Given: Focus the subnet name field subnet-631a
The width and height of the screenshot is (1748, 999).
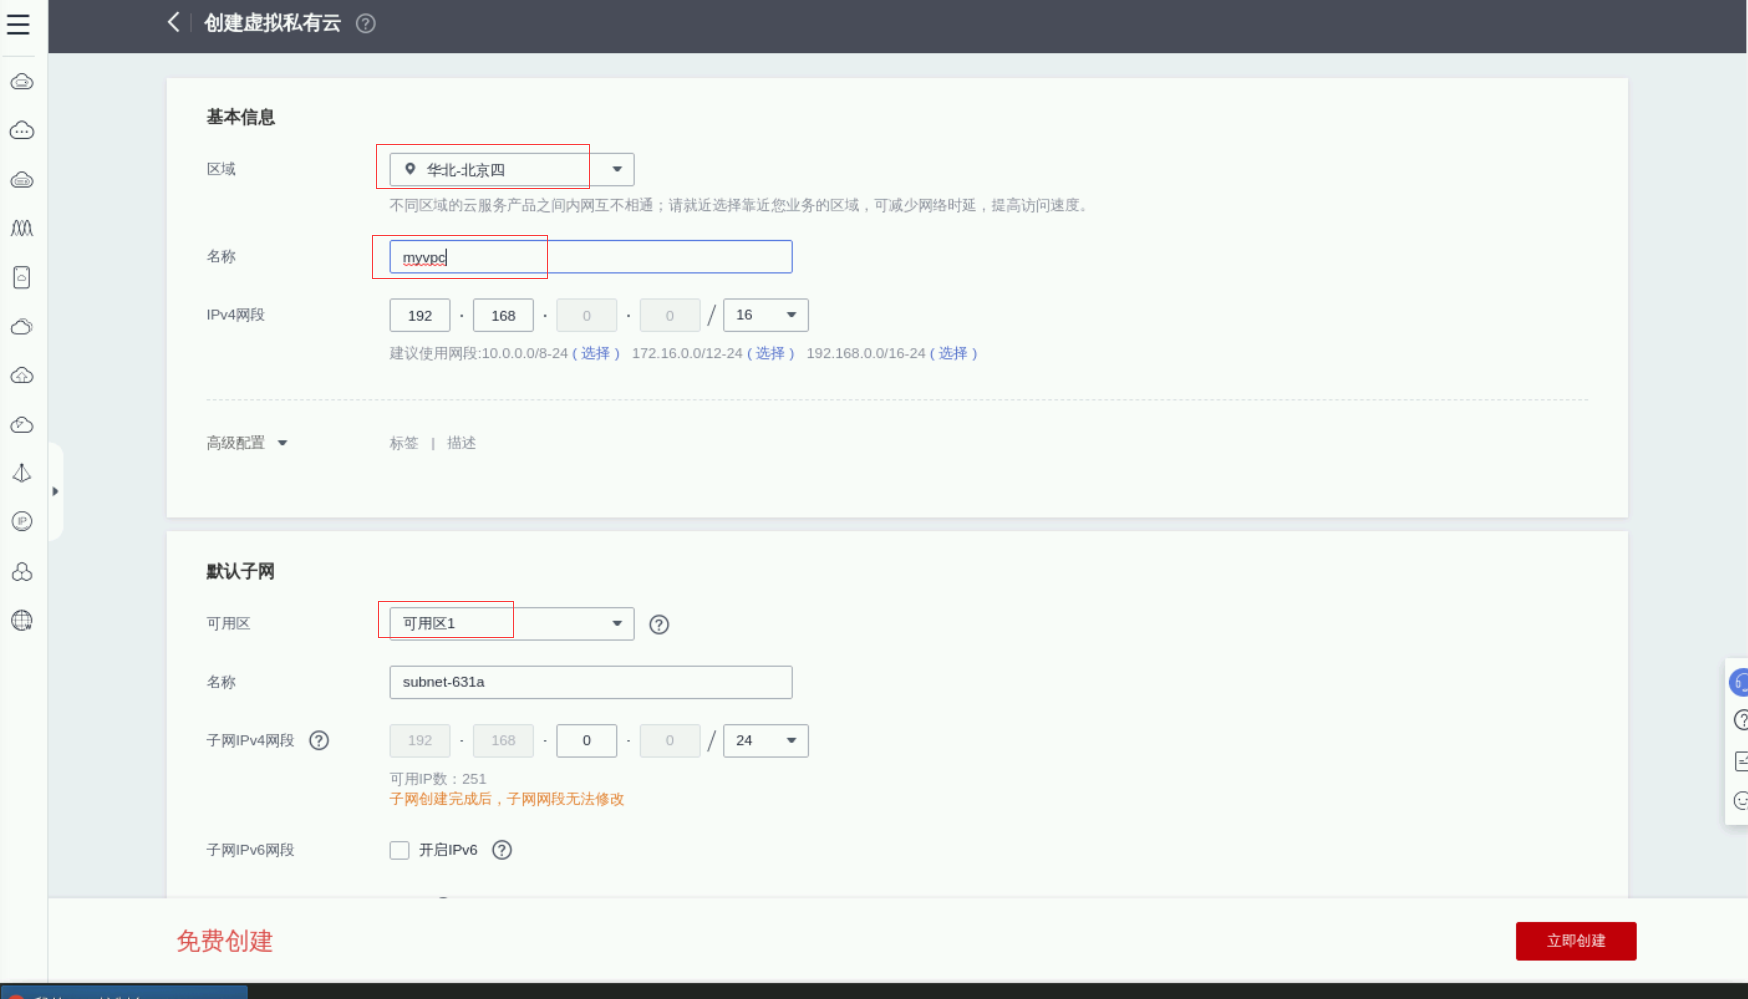Looking at the screenshot, I should (x=591, y=682).
